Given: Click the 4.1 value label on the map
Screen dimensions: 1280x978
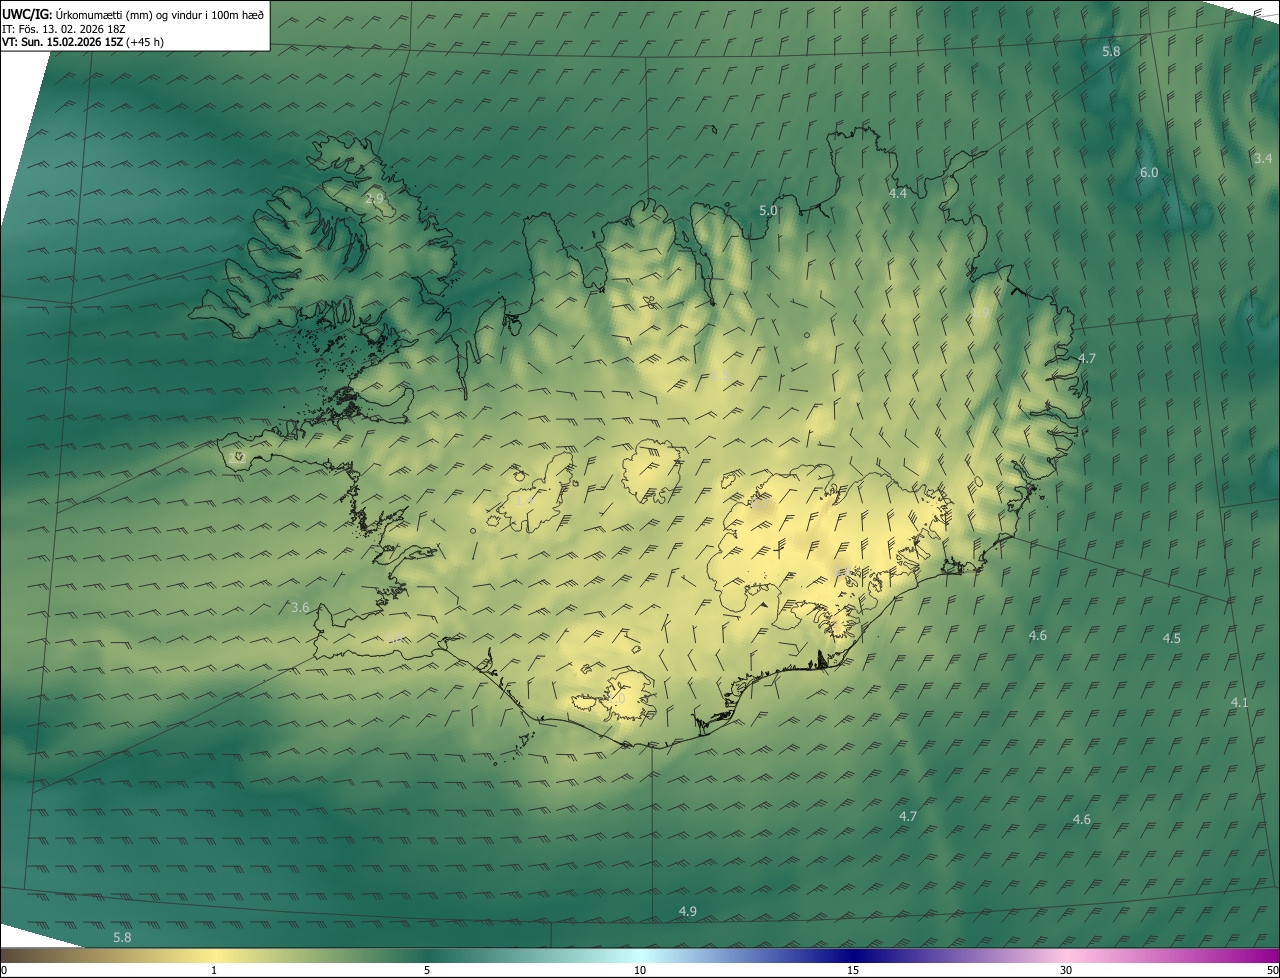Looking at the screenshot, I should [1239, 703].
